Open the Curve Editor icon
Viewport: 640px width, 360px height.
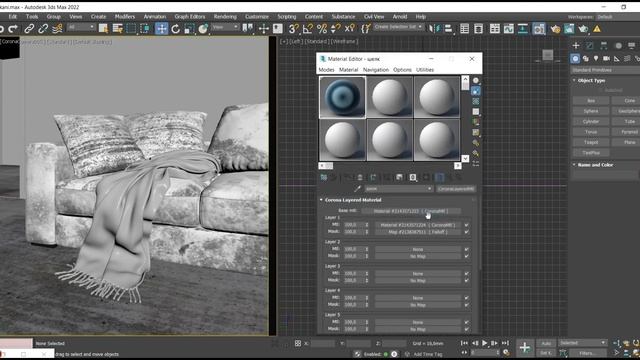click(509, 29)
